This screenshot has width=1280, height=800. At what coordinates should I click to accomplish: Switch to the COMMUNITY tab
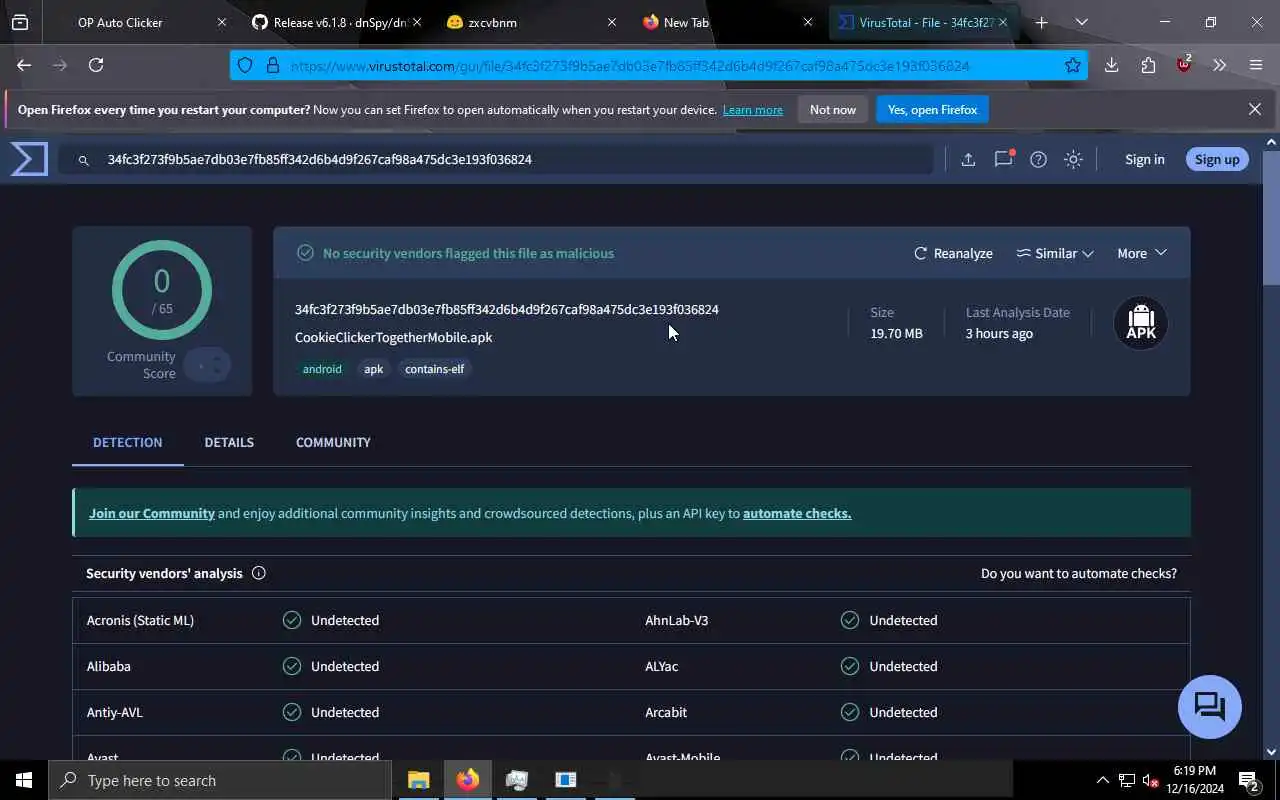[333, 442]
